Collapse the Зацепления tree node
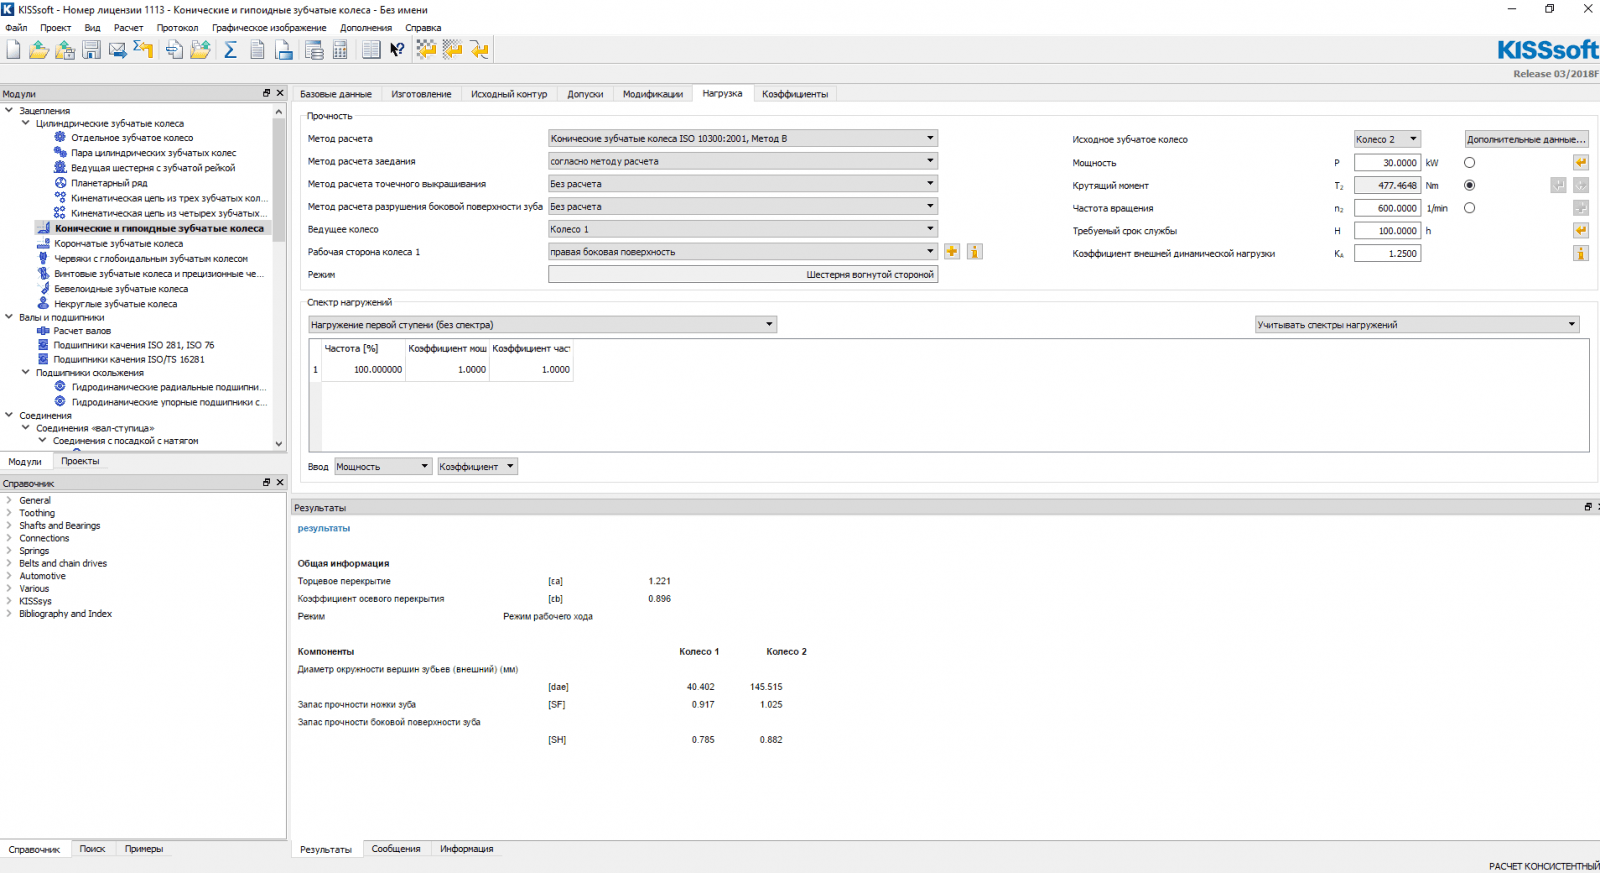This screenshot has width=1600, height=873. [x=9, y=110]
